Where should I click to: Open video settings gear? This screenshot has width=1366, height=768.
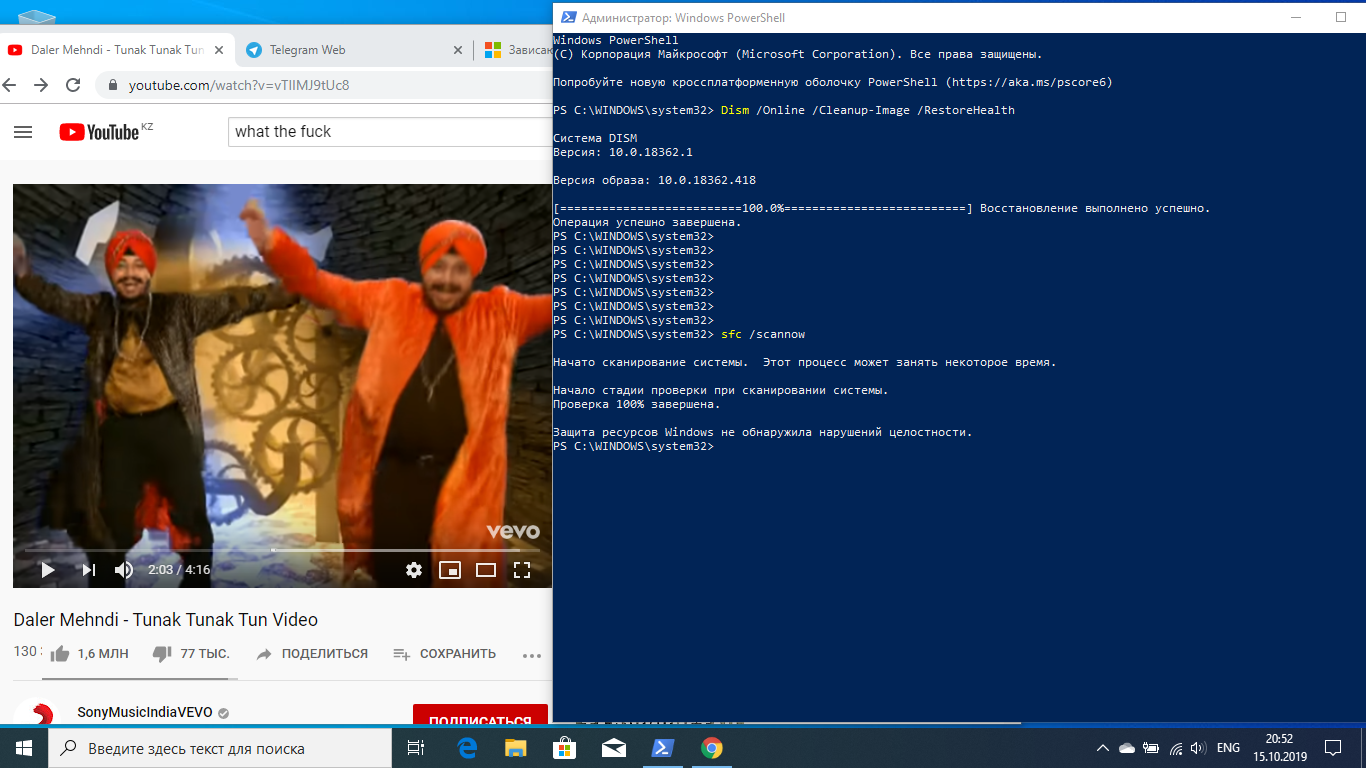pyautogui.click(x=414, y=570)
